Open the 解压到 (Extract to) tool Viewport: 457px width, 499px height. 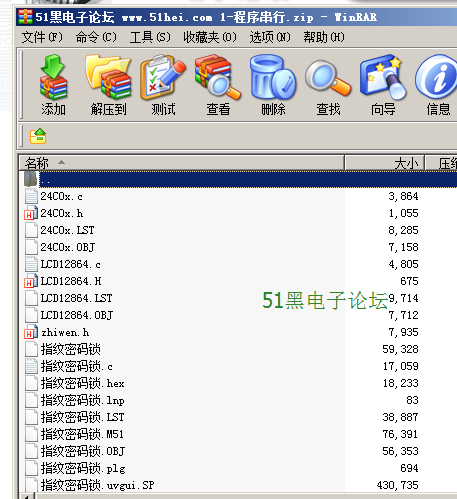click(108, 85)
